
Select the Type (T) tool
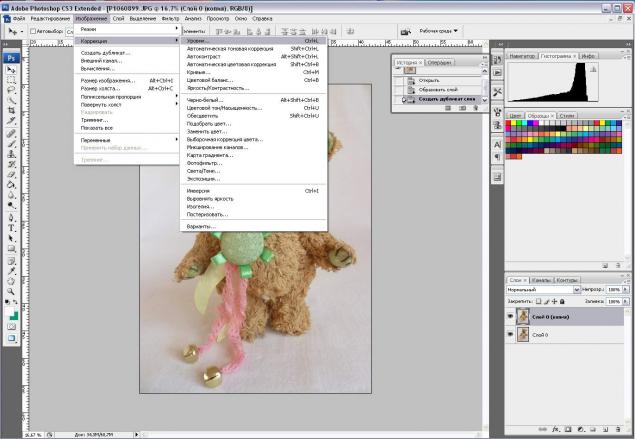click(x=11, y=227)
